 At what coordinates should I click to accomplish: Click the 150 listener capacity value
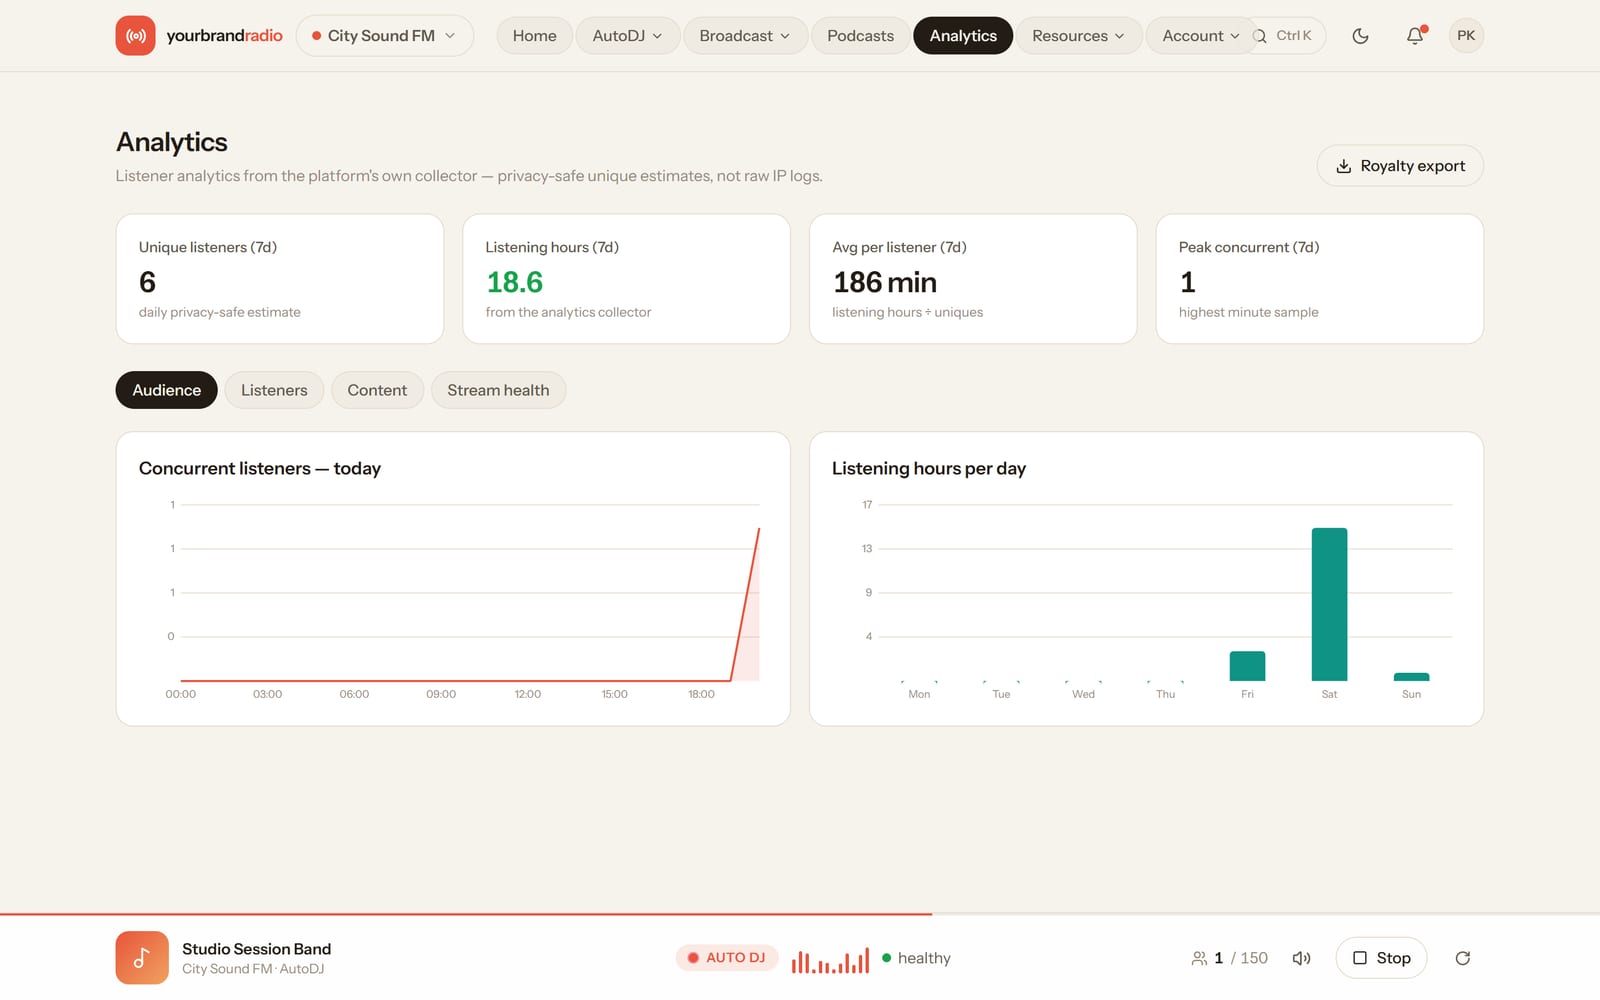pyautogui.click(x=1254, y=958)
